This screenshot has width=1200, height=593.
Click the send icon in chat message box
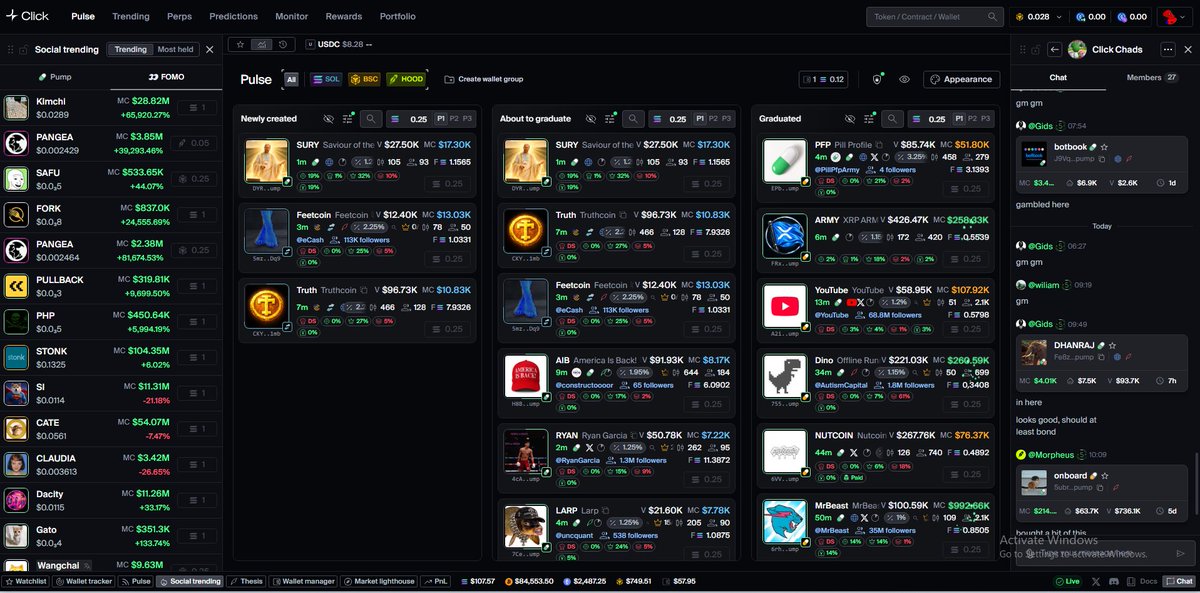point(1180,552)
